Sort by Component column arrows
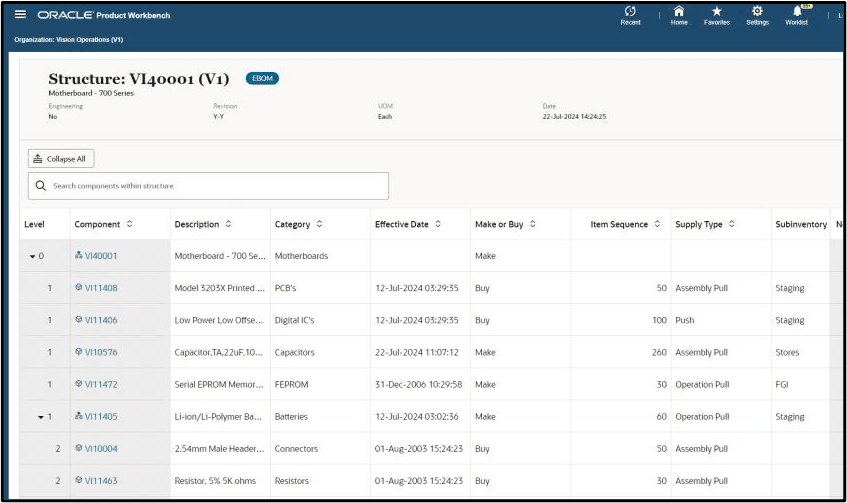Screen dimensions: 847x503 click(x=130, y=224)
